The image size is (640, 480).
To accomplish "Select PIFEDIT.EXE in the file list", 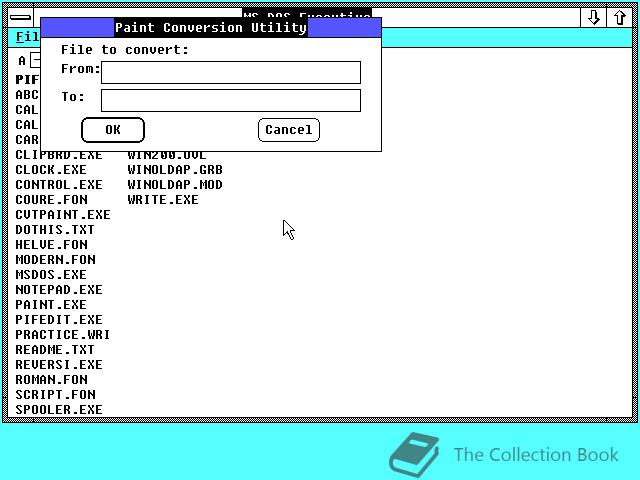I will [59, 320].
